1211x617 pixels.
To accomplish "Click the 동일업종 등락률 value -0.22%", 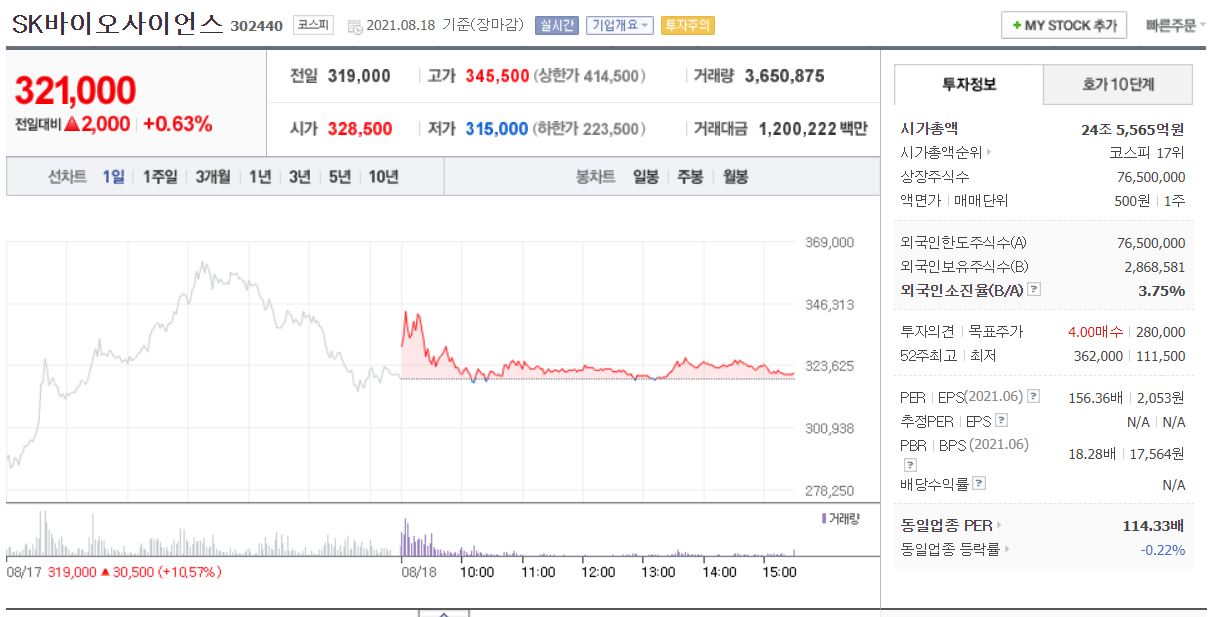I will point(1163,549).
